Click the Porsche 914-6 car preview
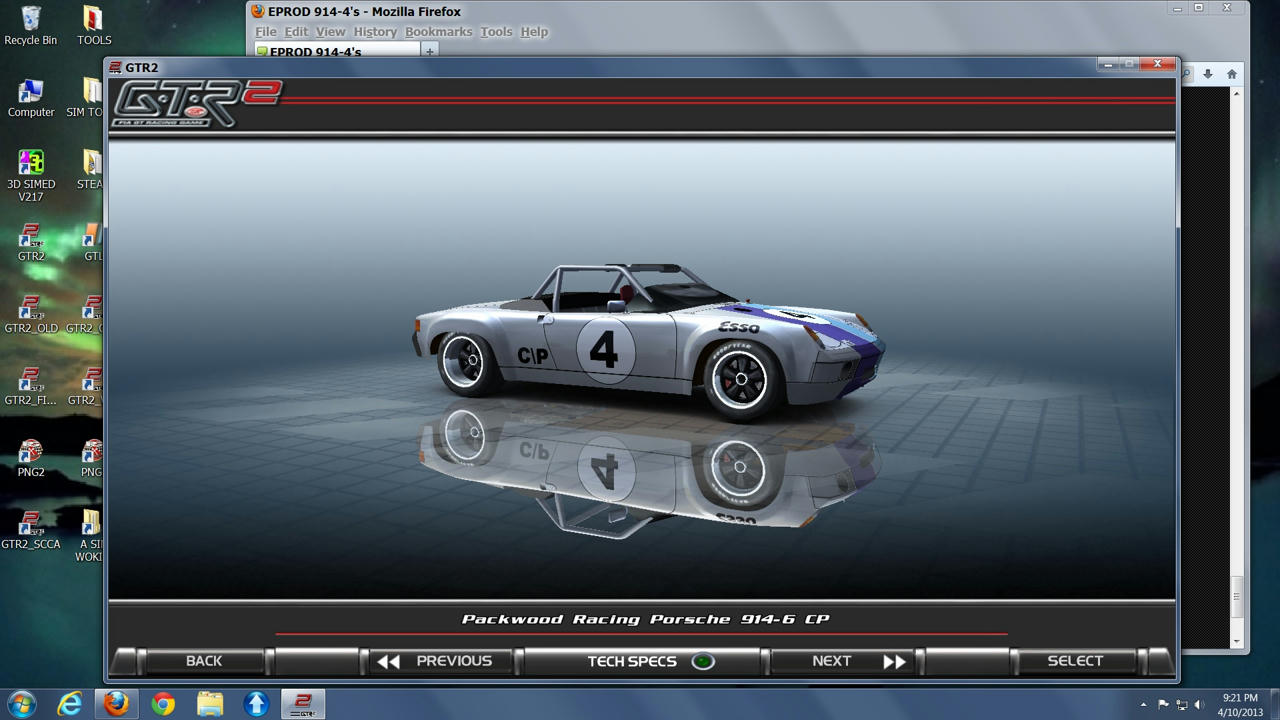The image size is (1280, 720). click(648, 342)
